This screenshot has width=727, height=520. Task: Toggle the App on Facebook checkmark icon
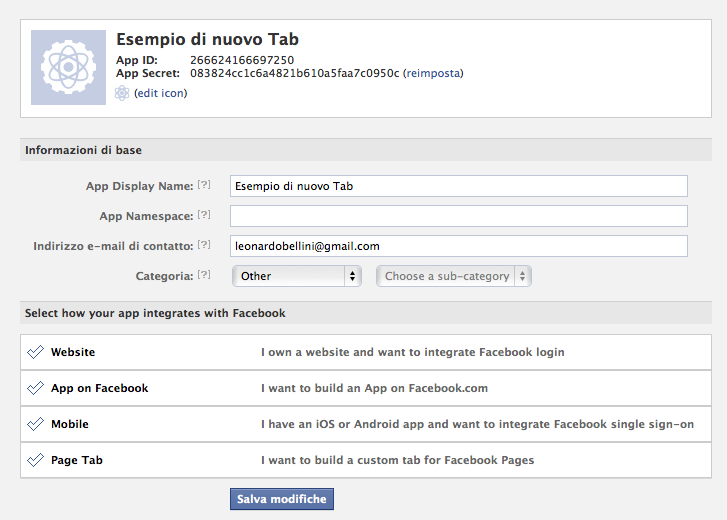coord(35,388)
